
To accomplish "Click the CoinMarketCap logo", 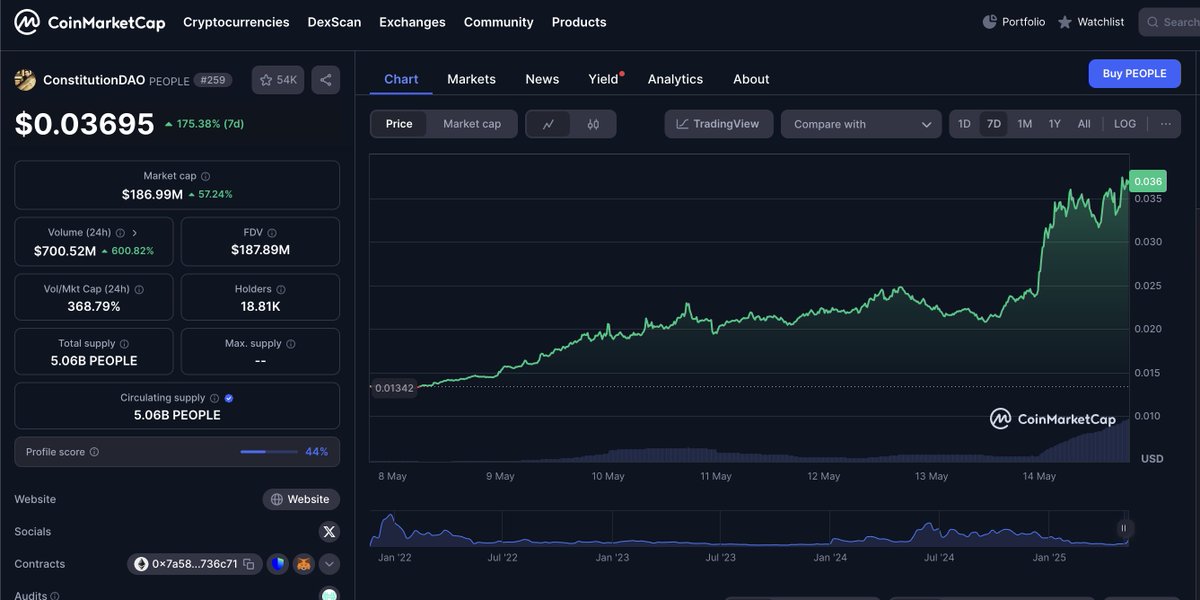I will [90, 22].
